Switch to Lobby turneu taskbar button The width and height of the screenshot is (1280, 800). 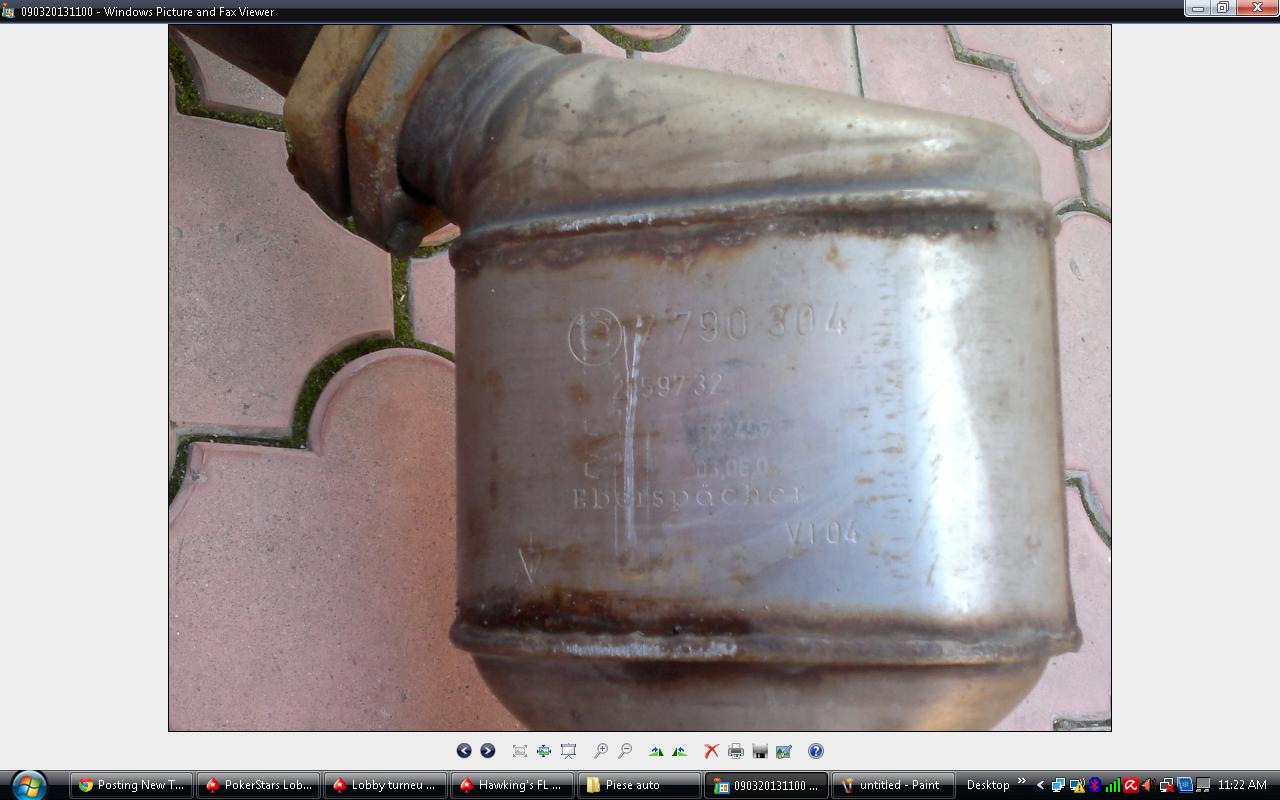[x=386, y=785]
